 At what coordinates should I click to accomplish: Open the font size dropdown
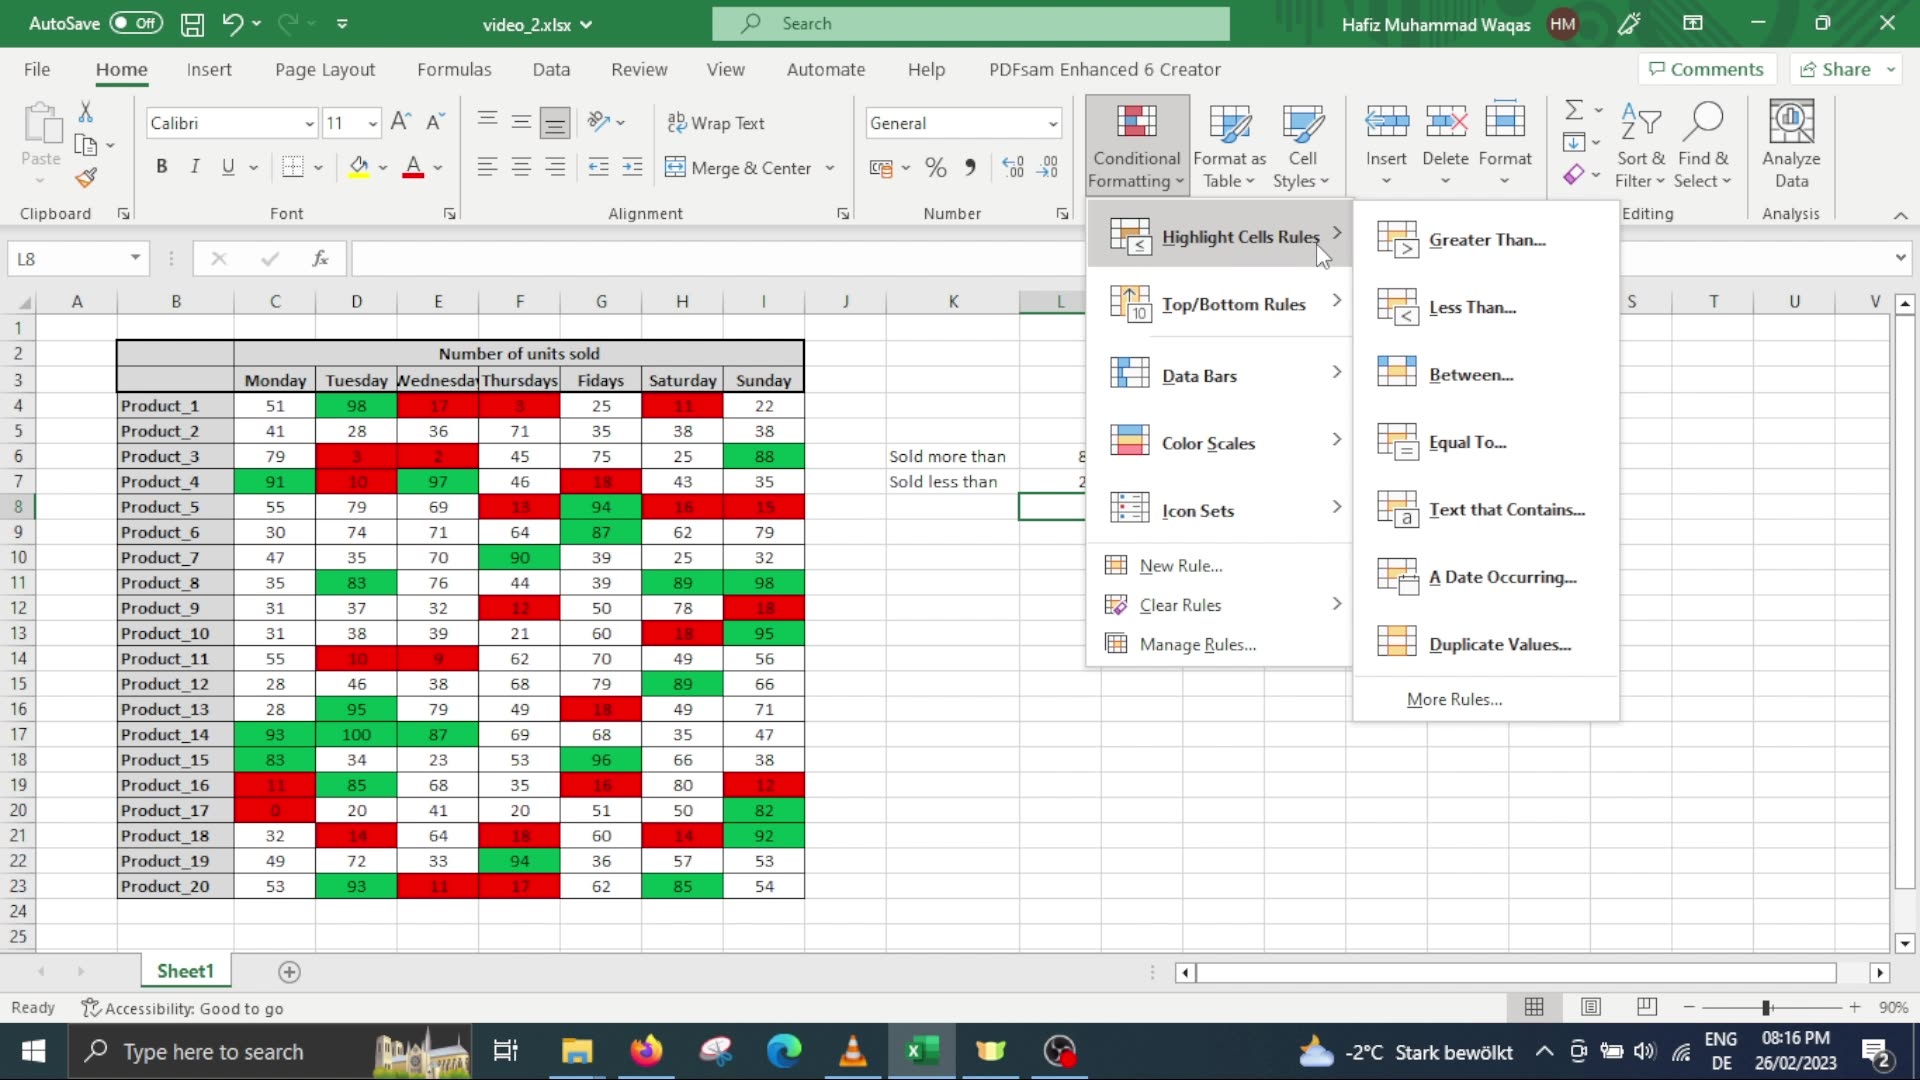click(x=367, y=122)
